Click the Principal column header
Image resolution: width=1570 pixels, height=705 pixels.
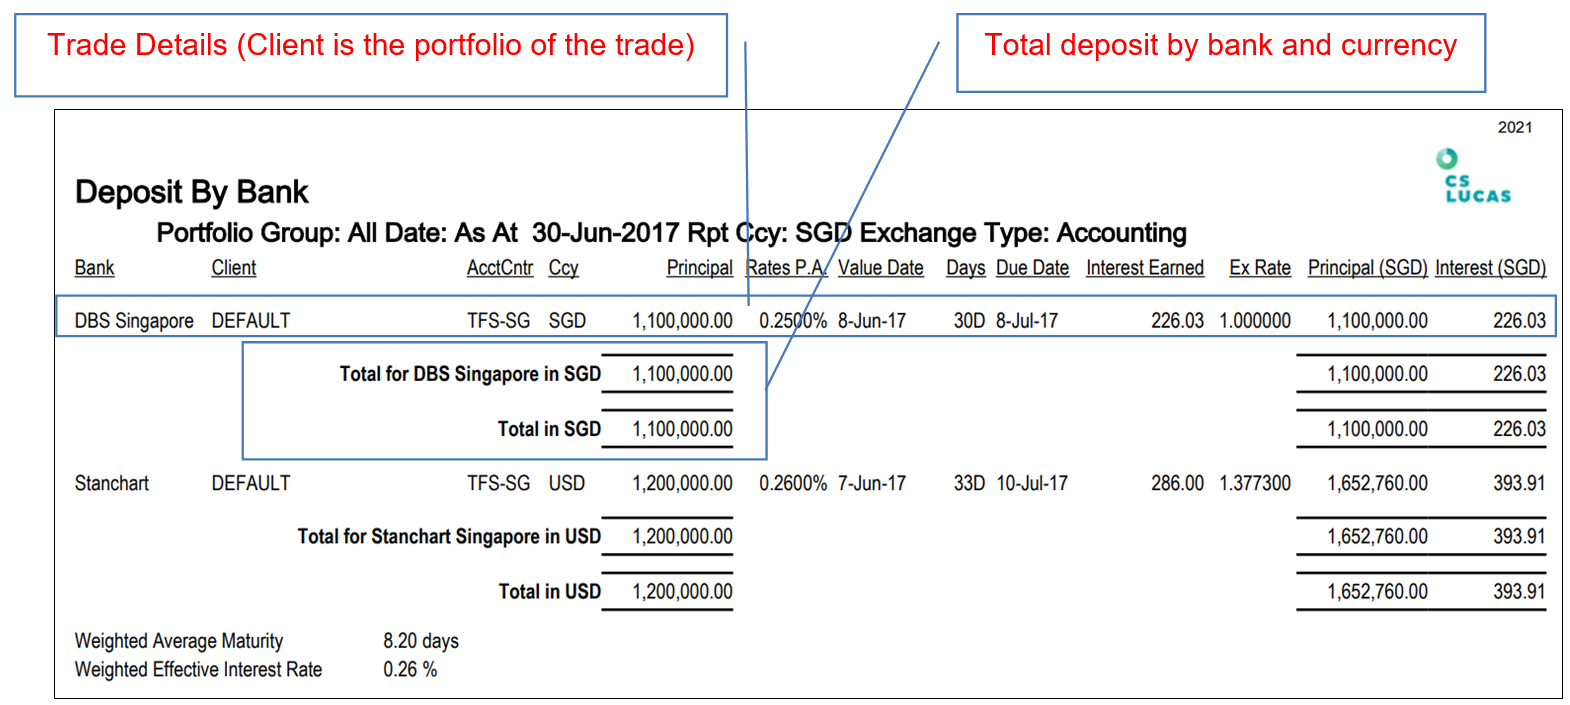(x=699, y=268)
